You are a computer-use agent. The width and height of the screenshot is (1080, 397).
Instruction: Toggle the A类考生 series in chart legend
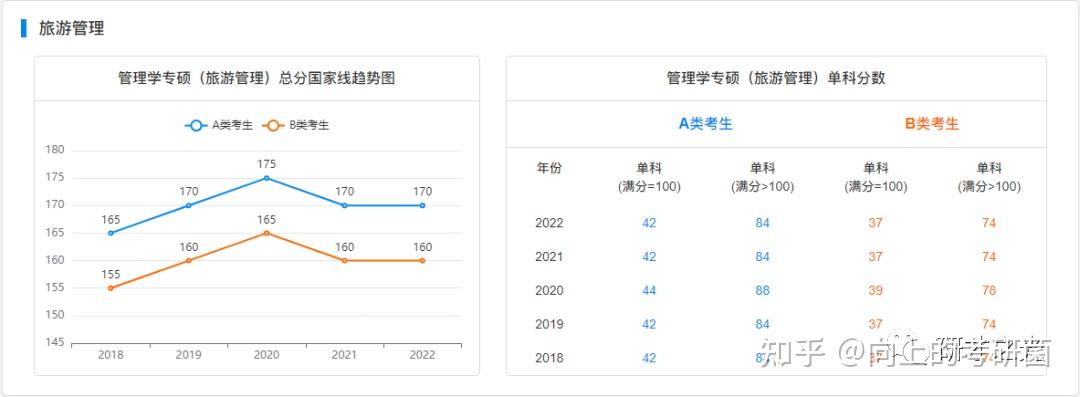218,125
